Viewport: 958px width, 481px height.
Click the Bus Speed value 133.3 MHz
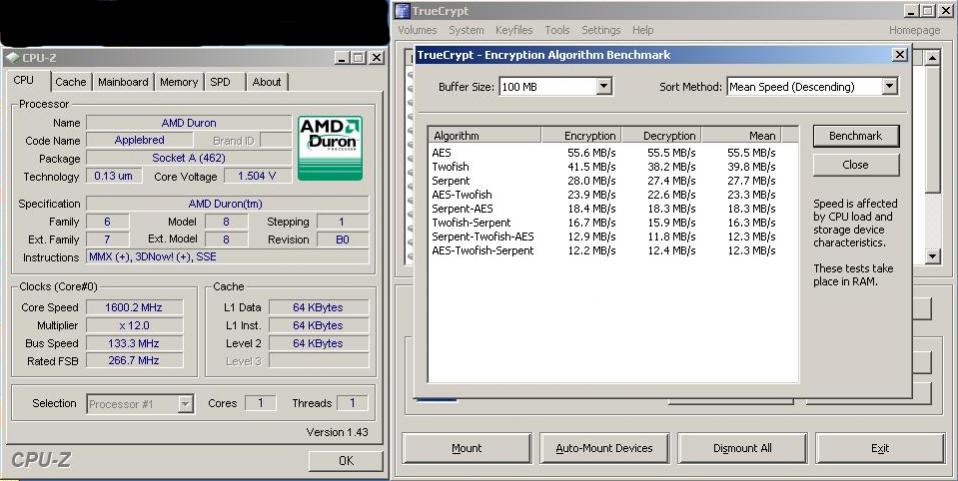pyautogui.click(x=134, y=343)
